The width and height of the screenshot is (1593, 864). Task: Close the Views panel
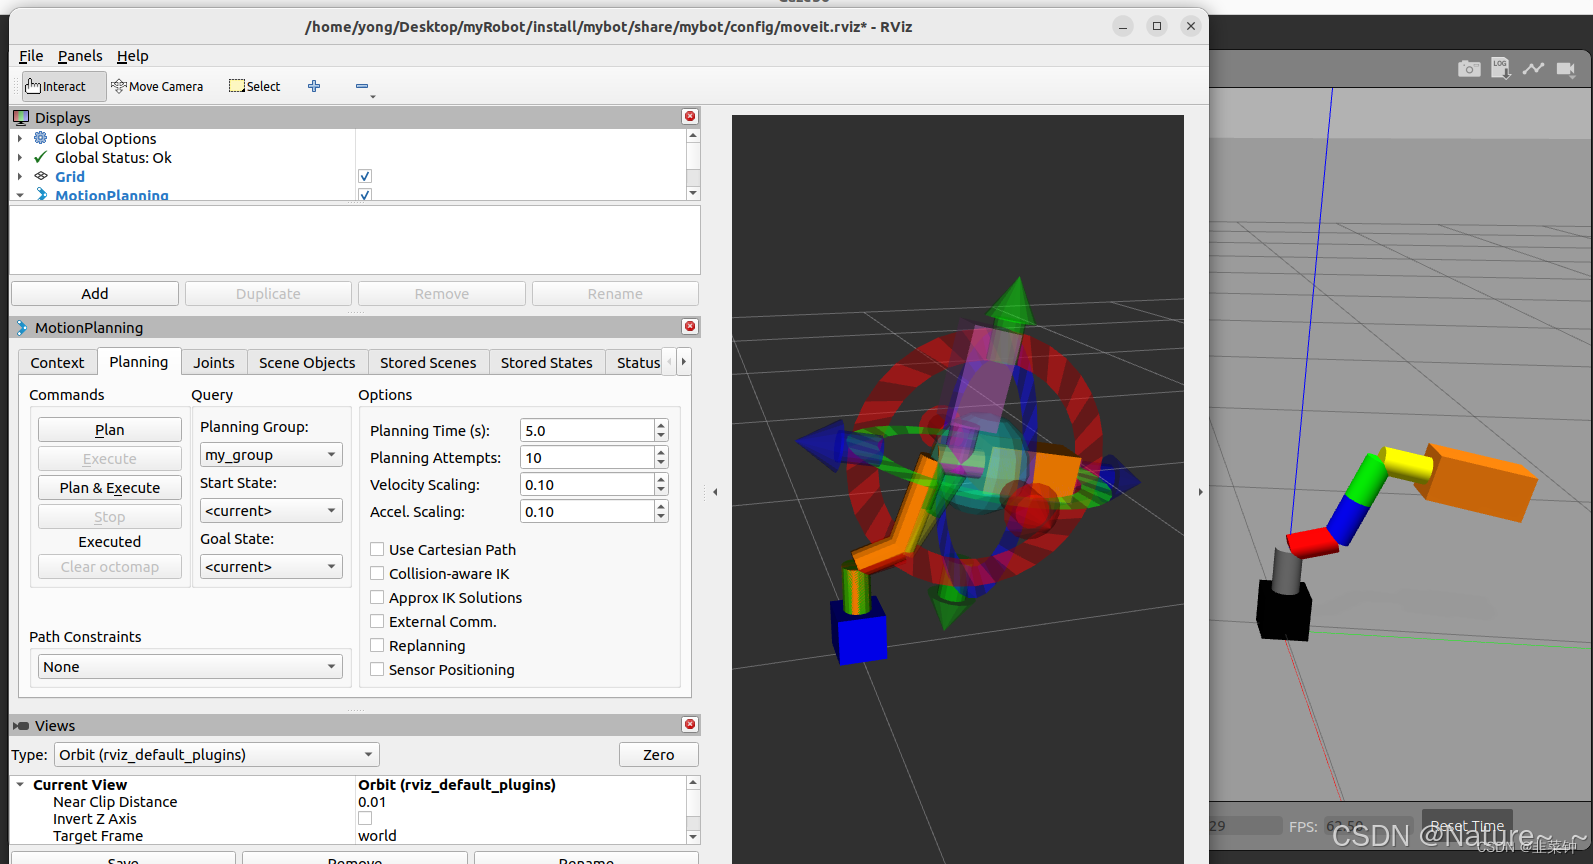[690, 725]
